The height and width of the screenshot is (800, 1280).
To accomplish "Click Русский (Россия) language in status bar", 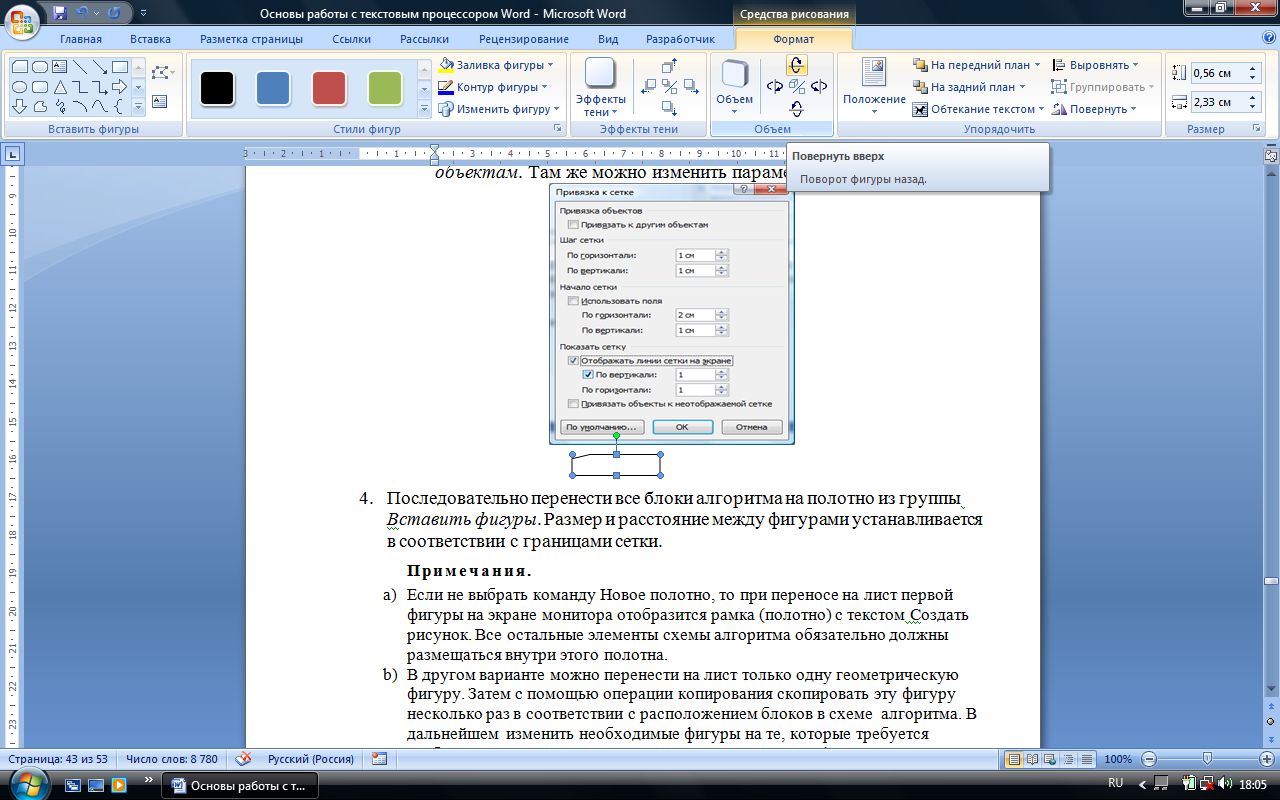I will coord(310,759).
